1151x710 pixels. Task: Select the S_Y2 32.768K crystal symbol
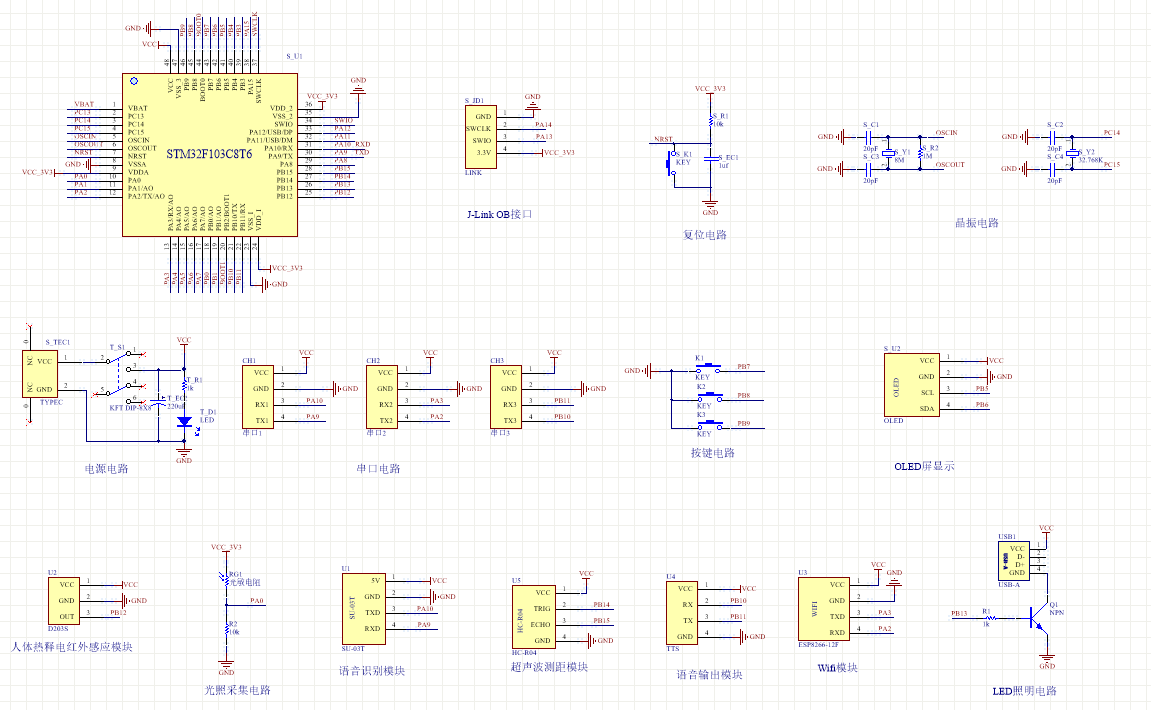click(1072, 153)
